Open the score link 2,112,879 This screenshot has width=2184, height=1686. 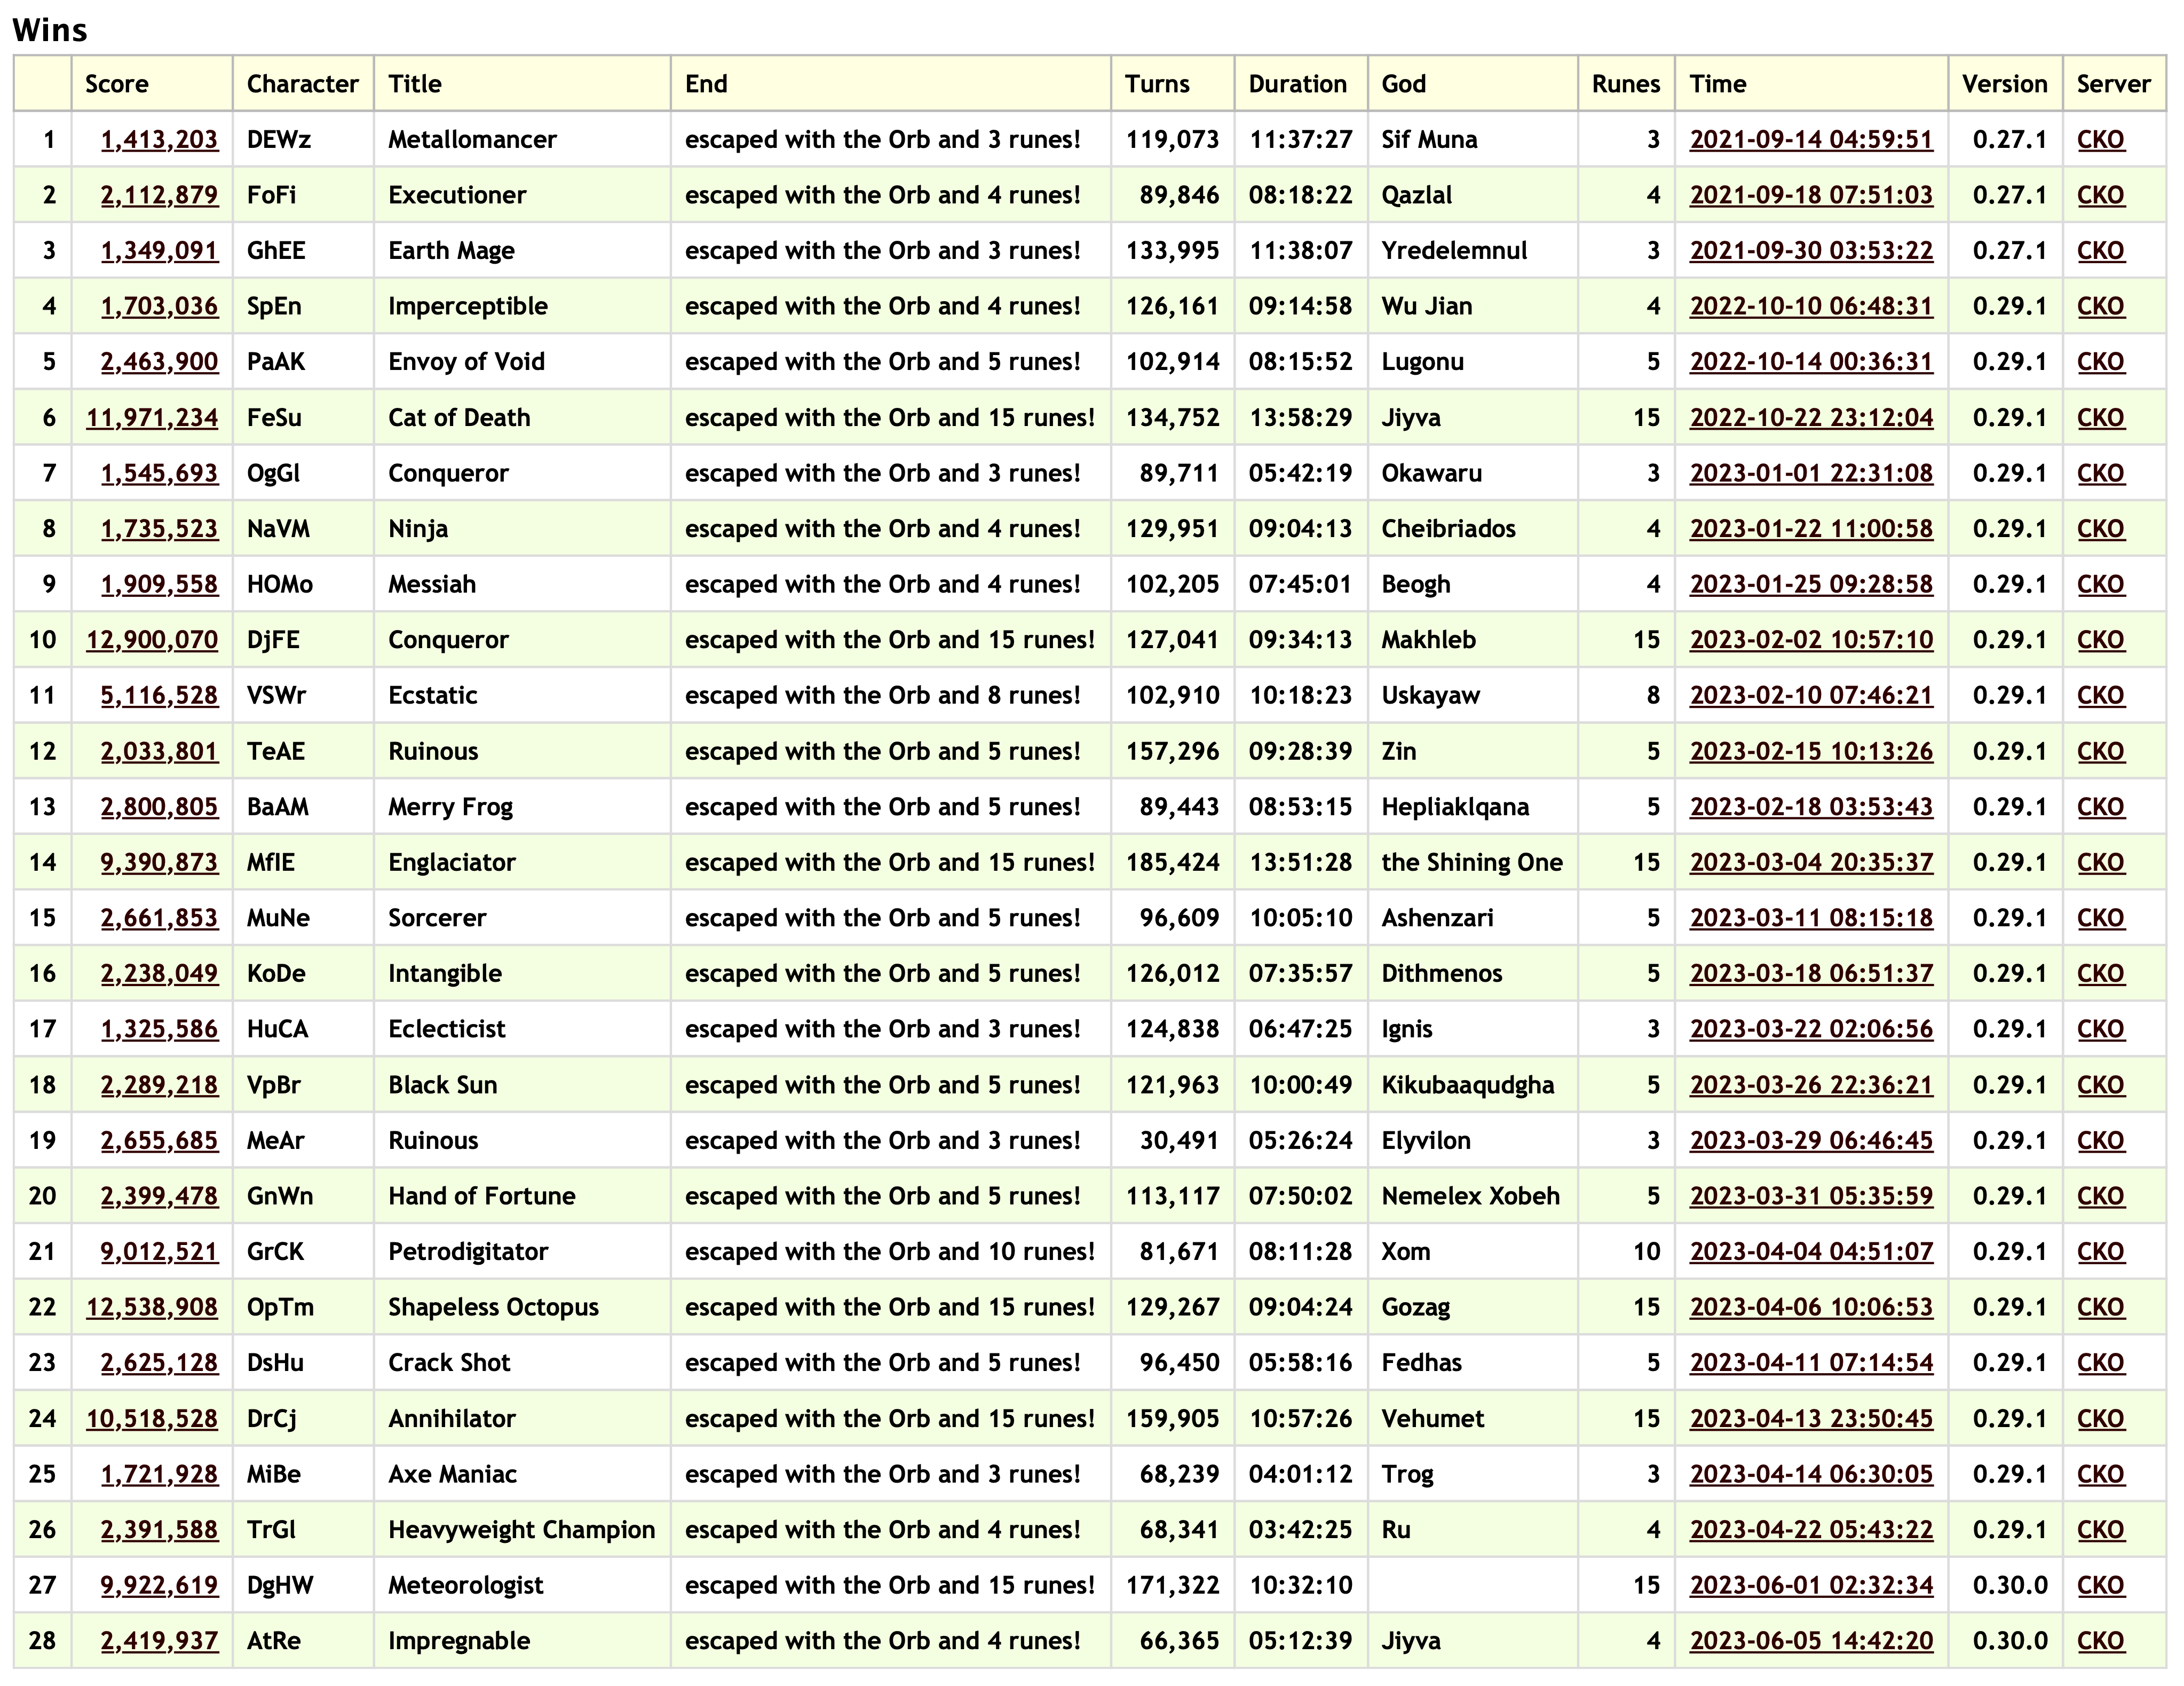pos(159,195)
